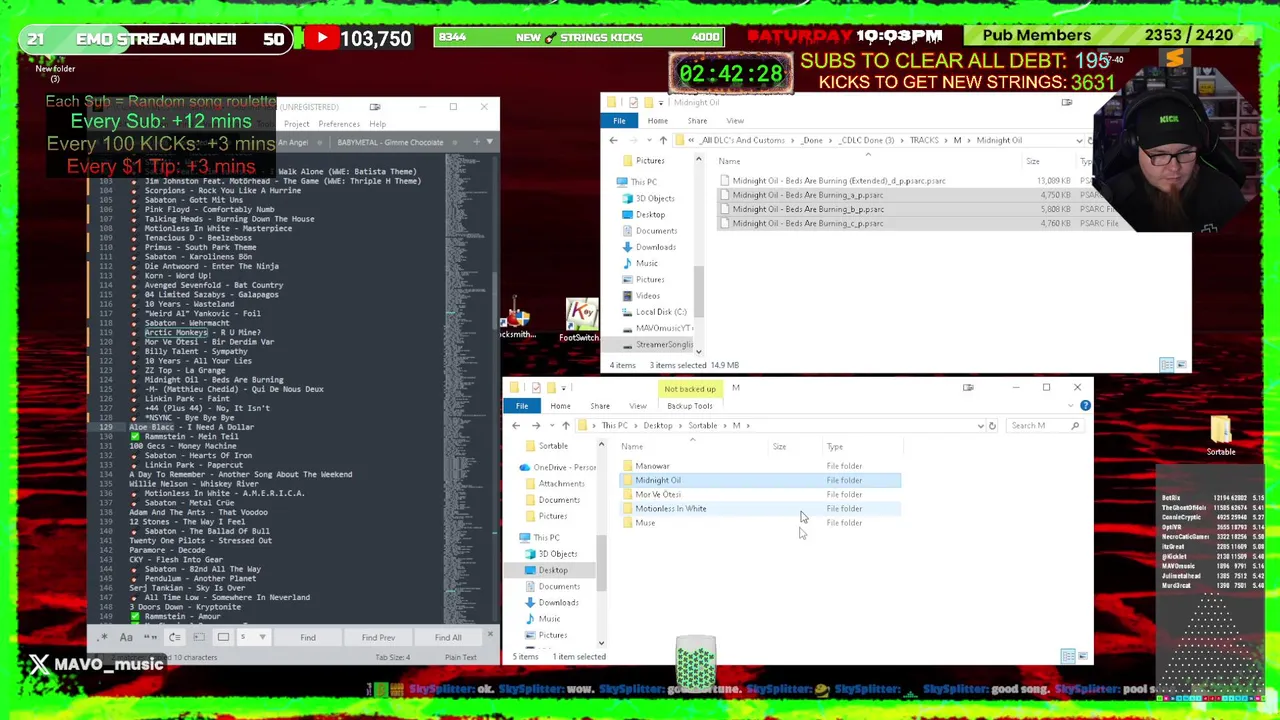Open Backup Tools tab in bottom Explorer
This screenshot has height=720, width=1280.
(689, 405)
